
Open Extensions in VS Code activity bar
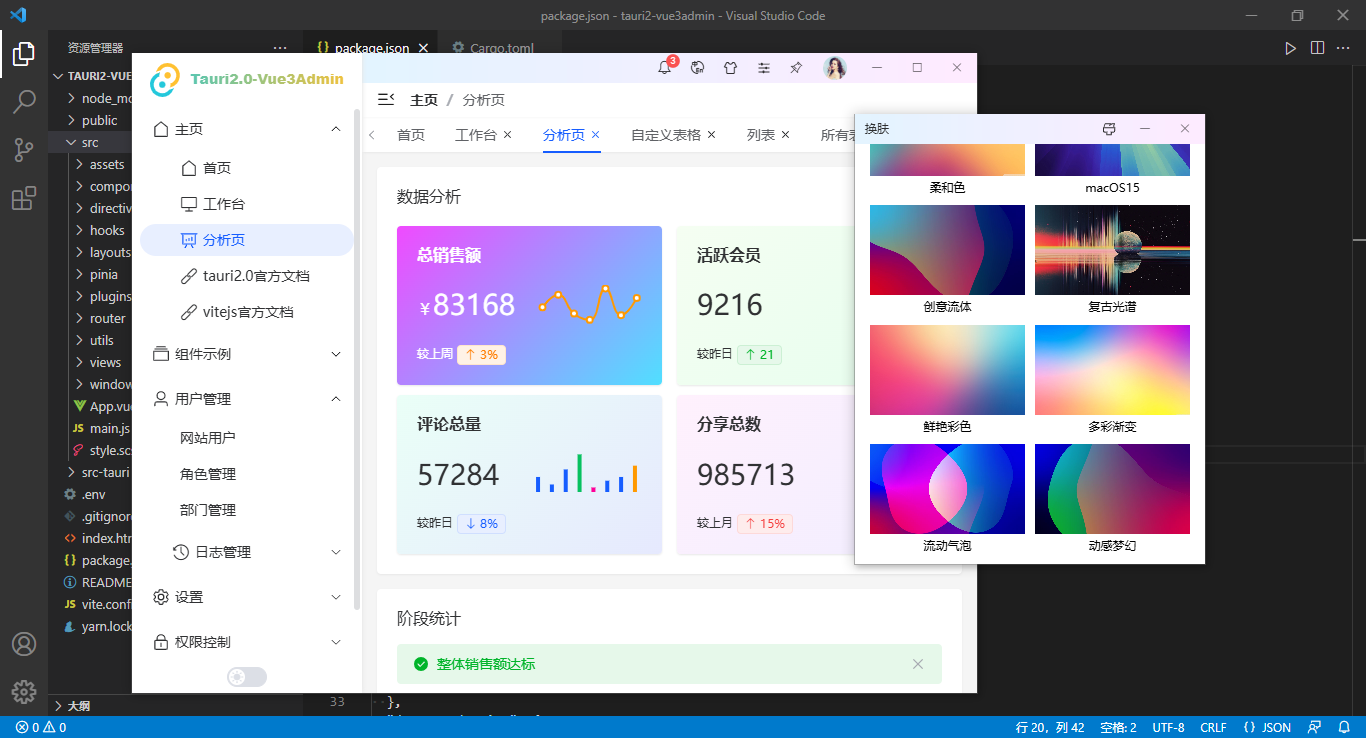pos(24,198)
